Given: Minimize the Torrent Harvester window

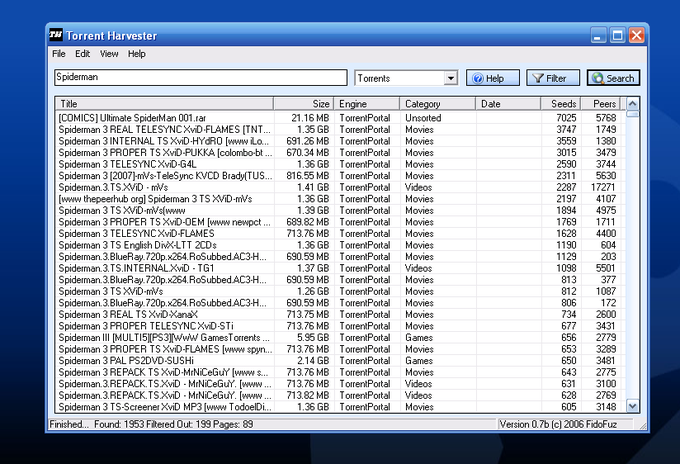Looking at the screenshot, I should [x=598, y=35].
